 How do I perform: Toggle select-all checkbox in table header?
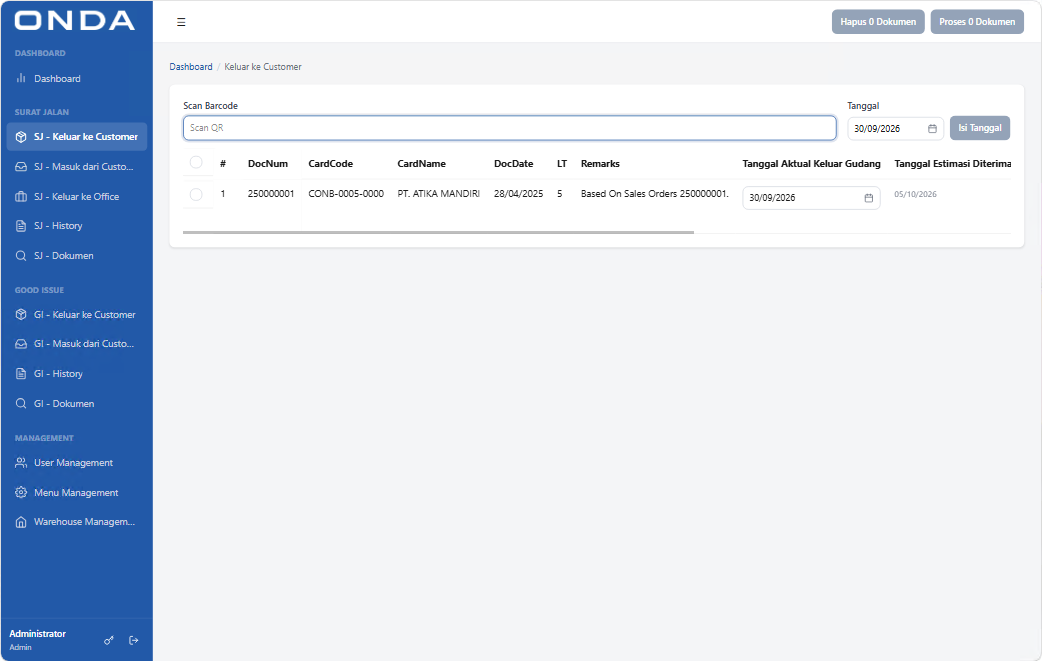point(196,162)
